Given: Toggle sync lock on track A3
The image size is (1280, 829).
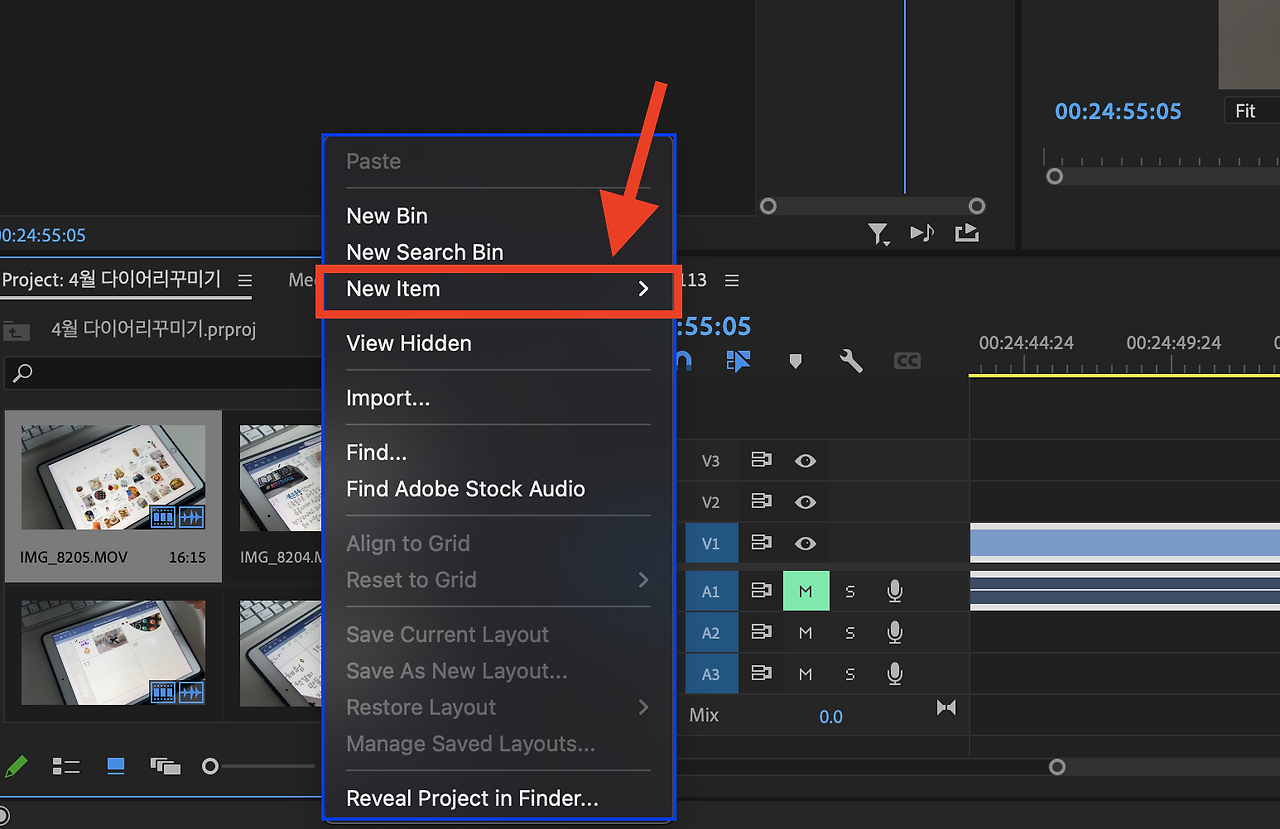Looking at the screenshot, I should point(762,674).
